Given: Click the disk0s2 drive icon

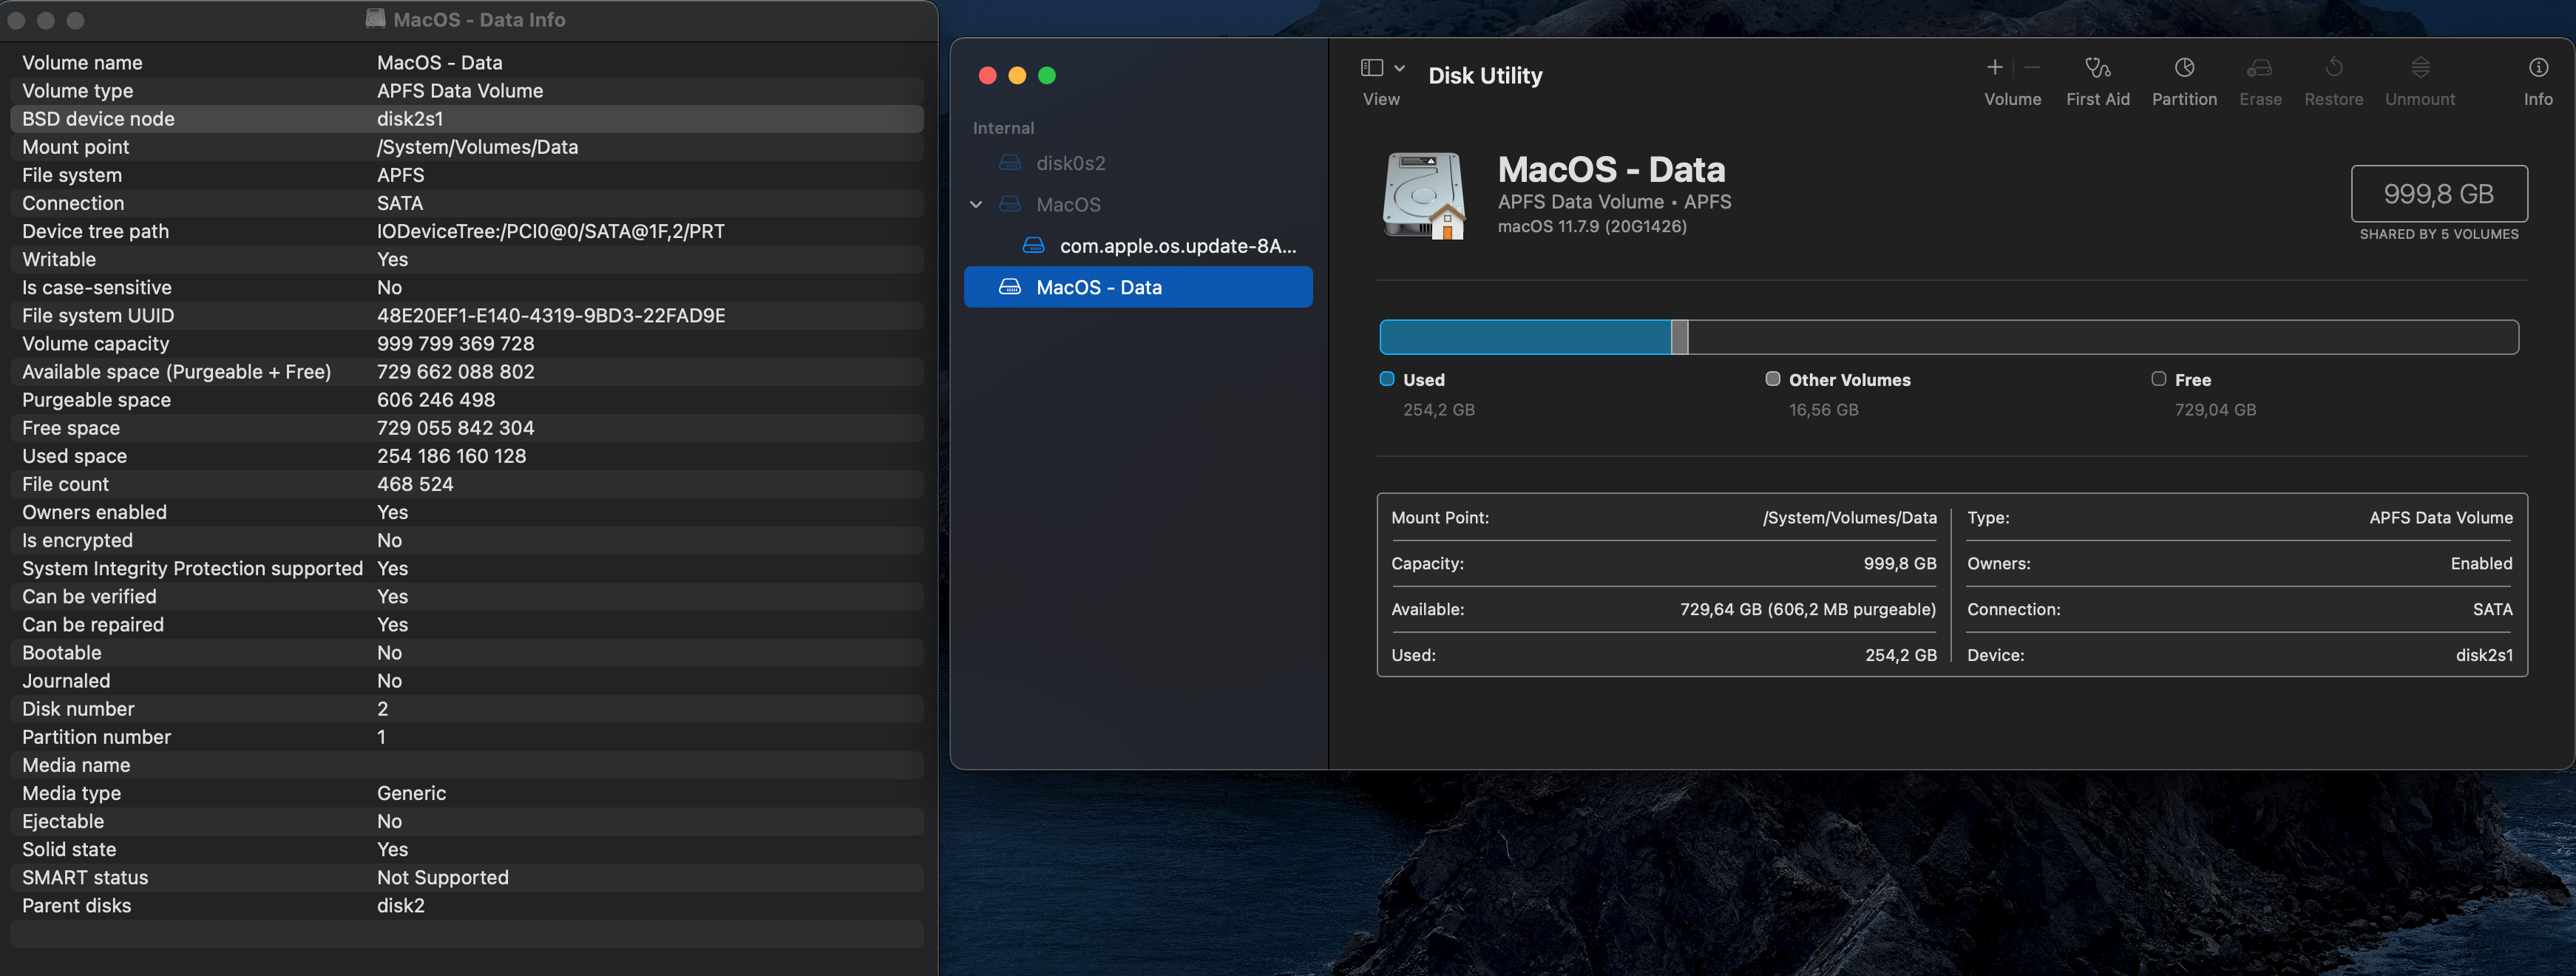Looking at the screenshot, I should coord(1009,163).
